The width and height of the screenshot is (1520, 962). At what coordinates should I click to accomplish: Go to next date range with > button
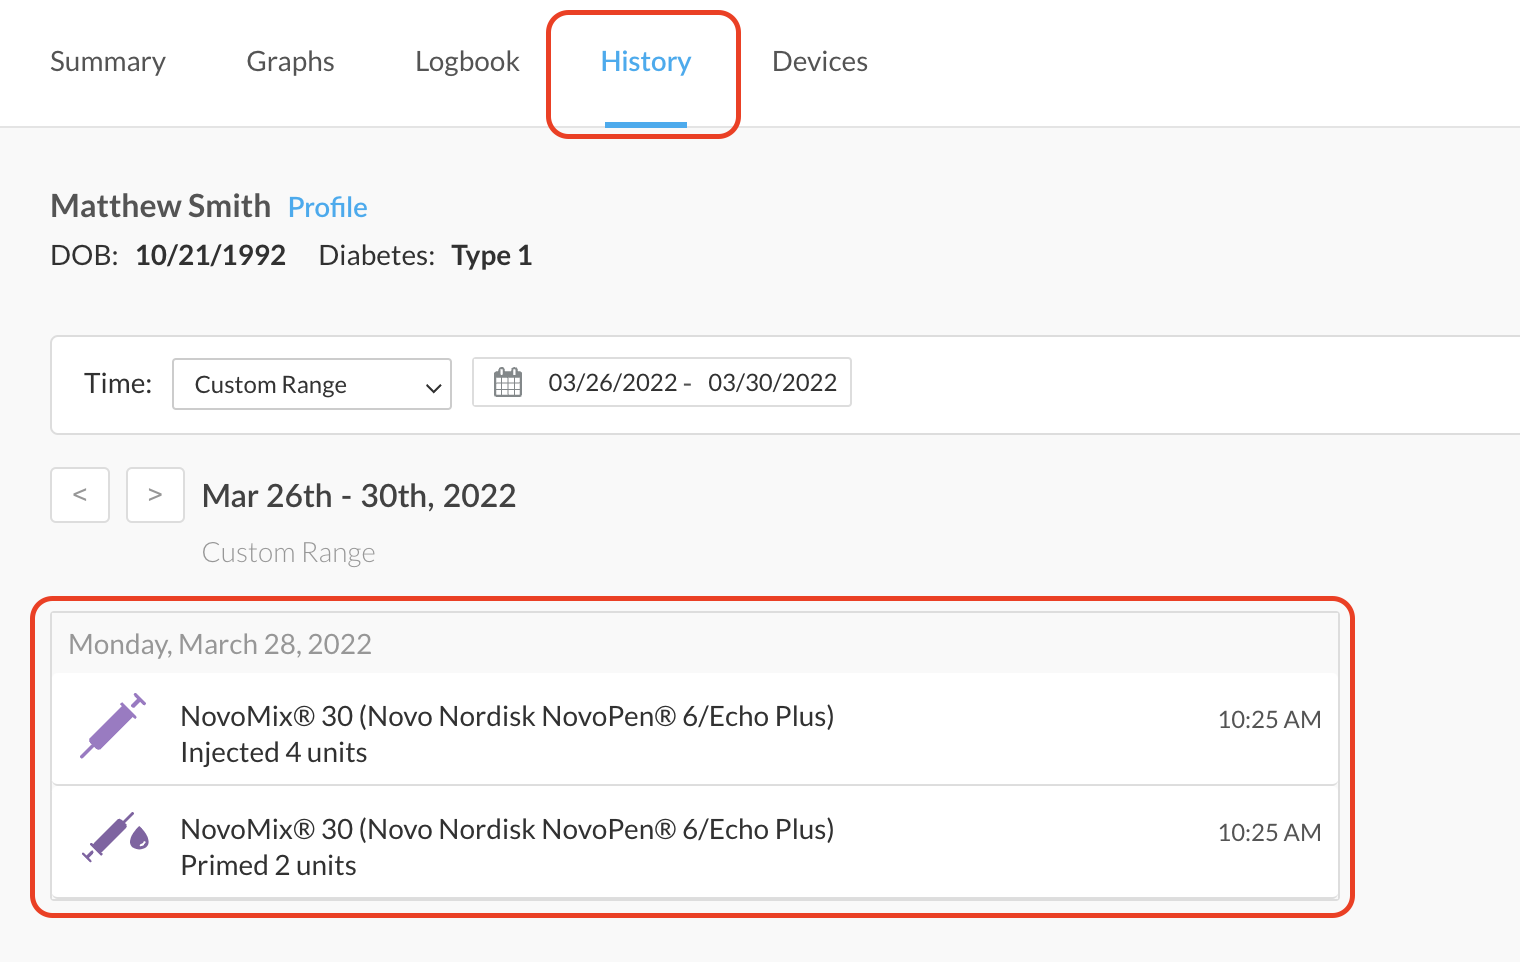tap(155, 495)
